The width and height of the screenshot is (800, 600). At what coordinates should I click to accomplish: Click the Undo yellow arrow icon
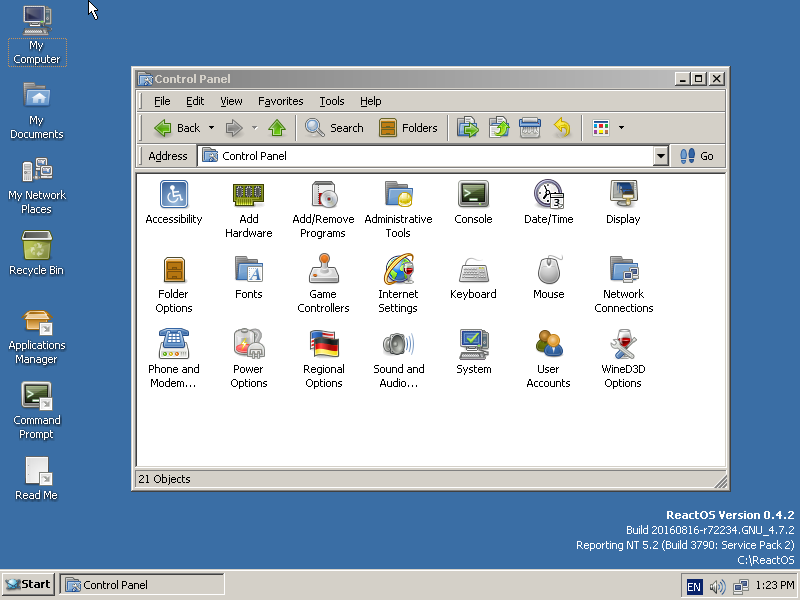click(562, 128)
